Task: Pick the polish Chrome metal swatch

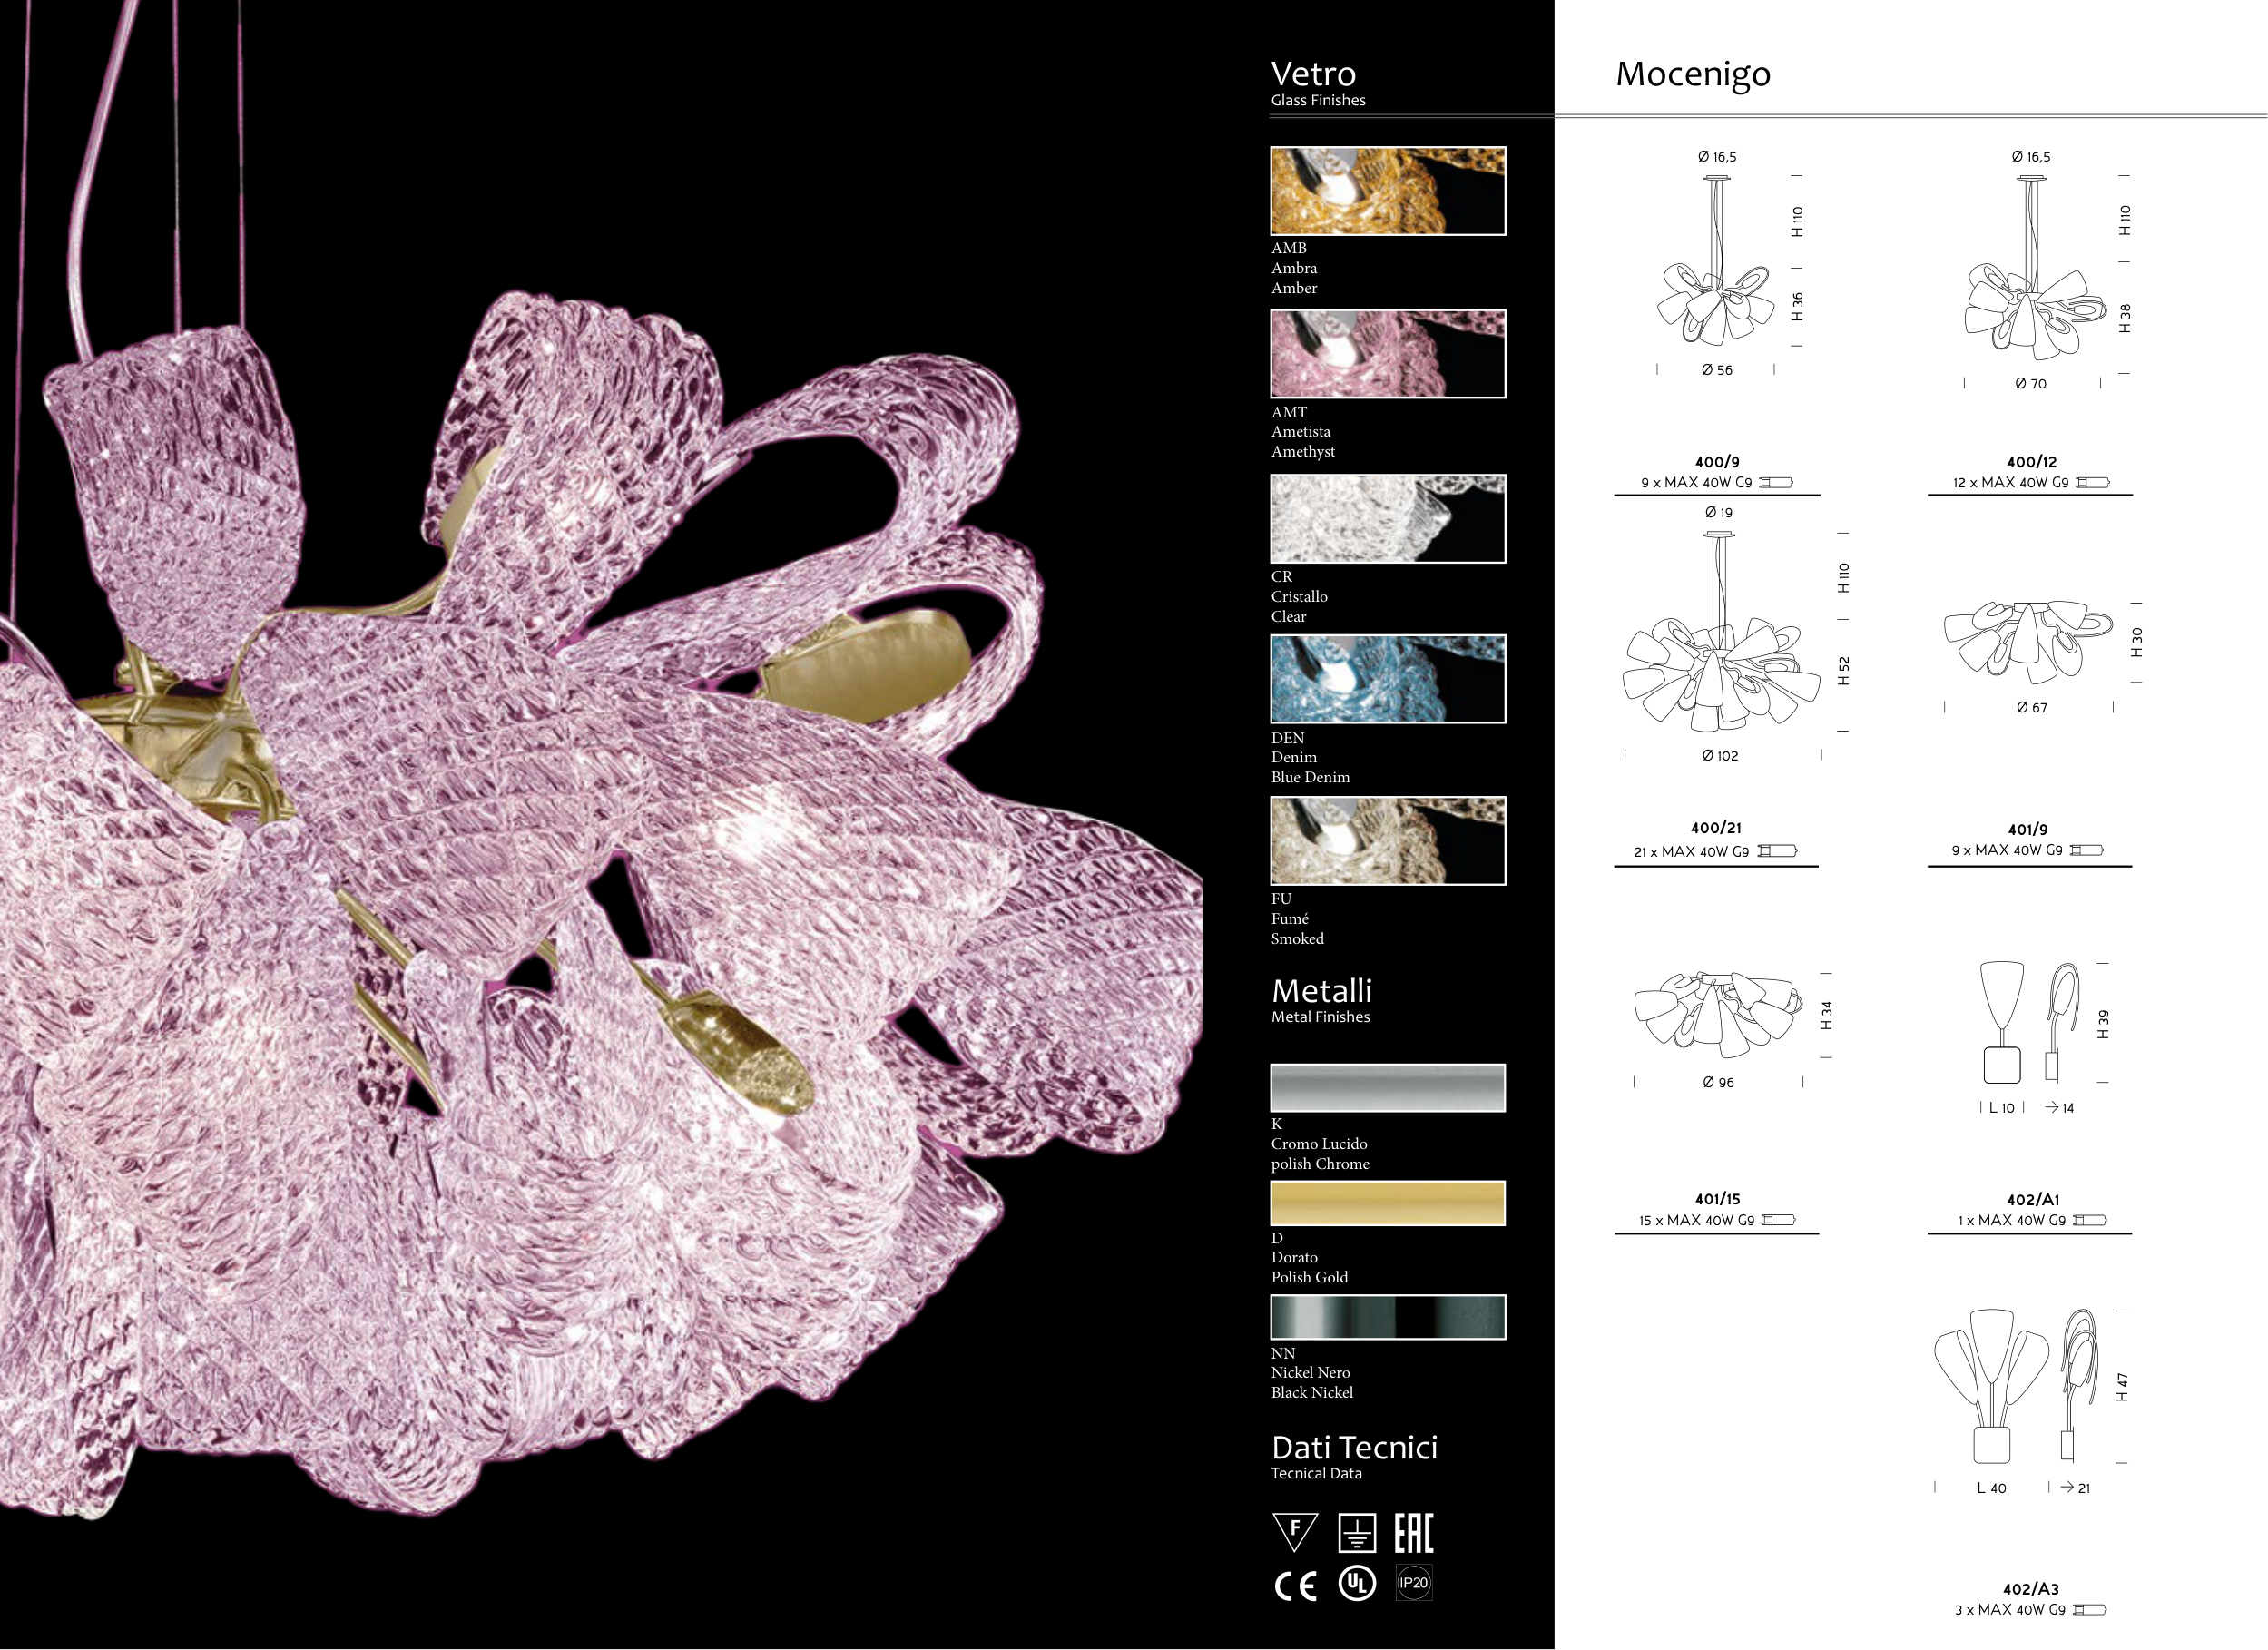Action: click(1387, 1088)
